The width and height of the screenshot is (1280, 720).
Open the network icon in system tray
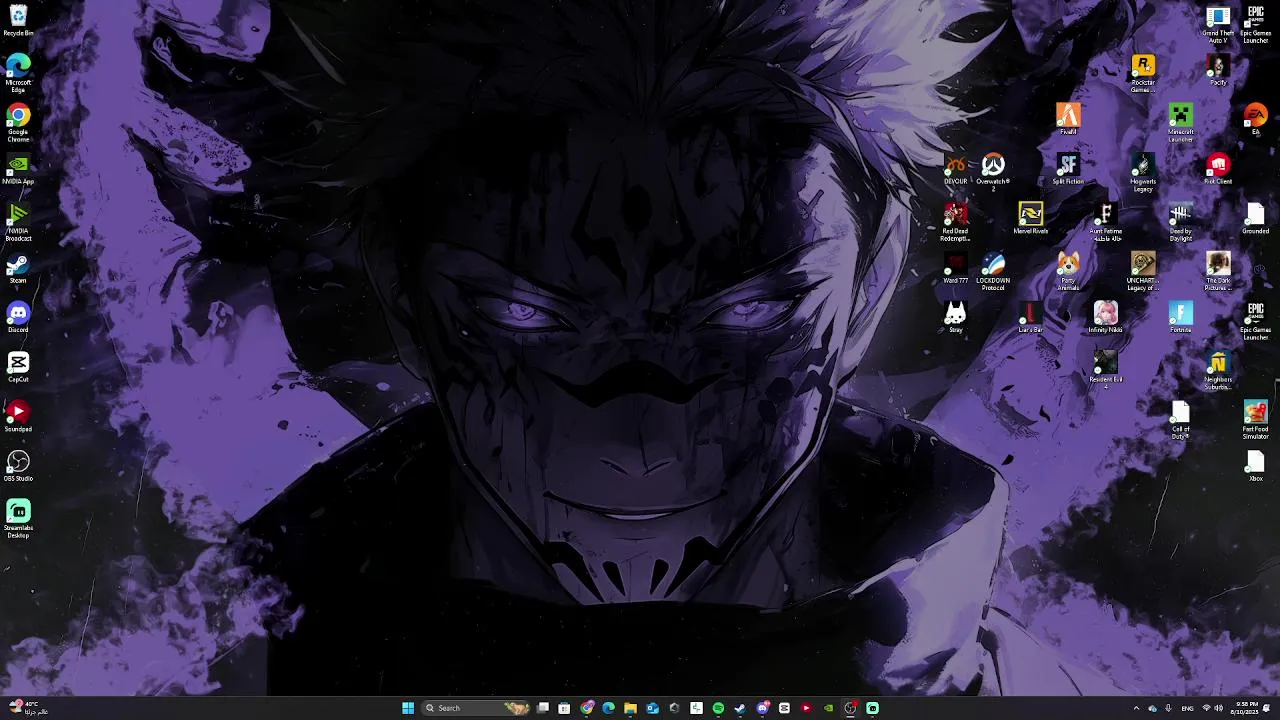tap(1206, 708)
